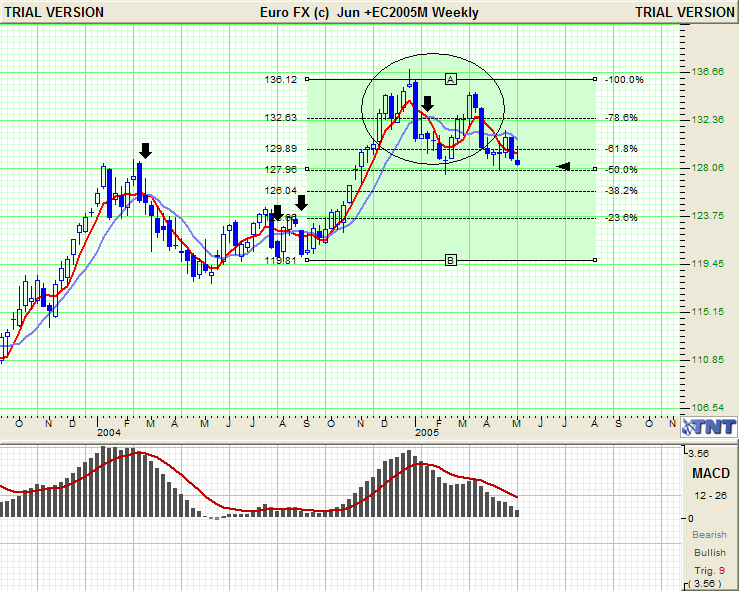Select the -61.8% retracement label

(x=621, y=149)
